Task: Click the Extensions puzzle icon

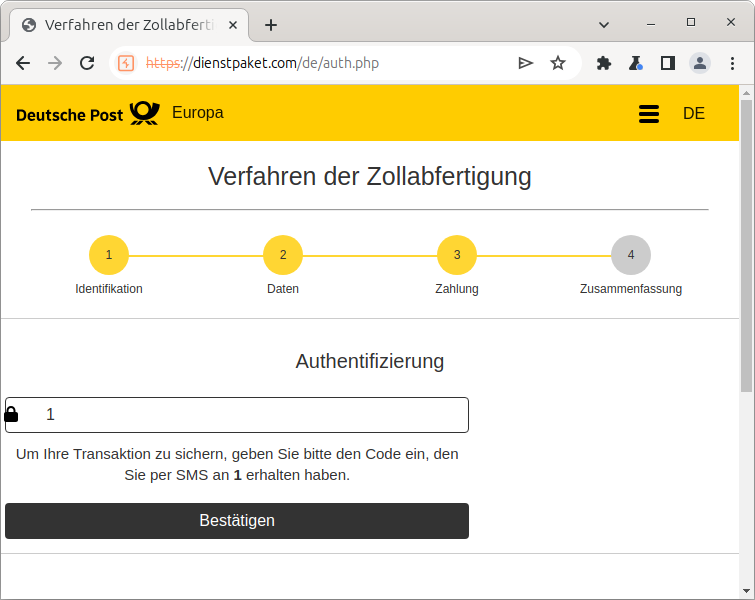Action: tap(604, 63)
